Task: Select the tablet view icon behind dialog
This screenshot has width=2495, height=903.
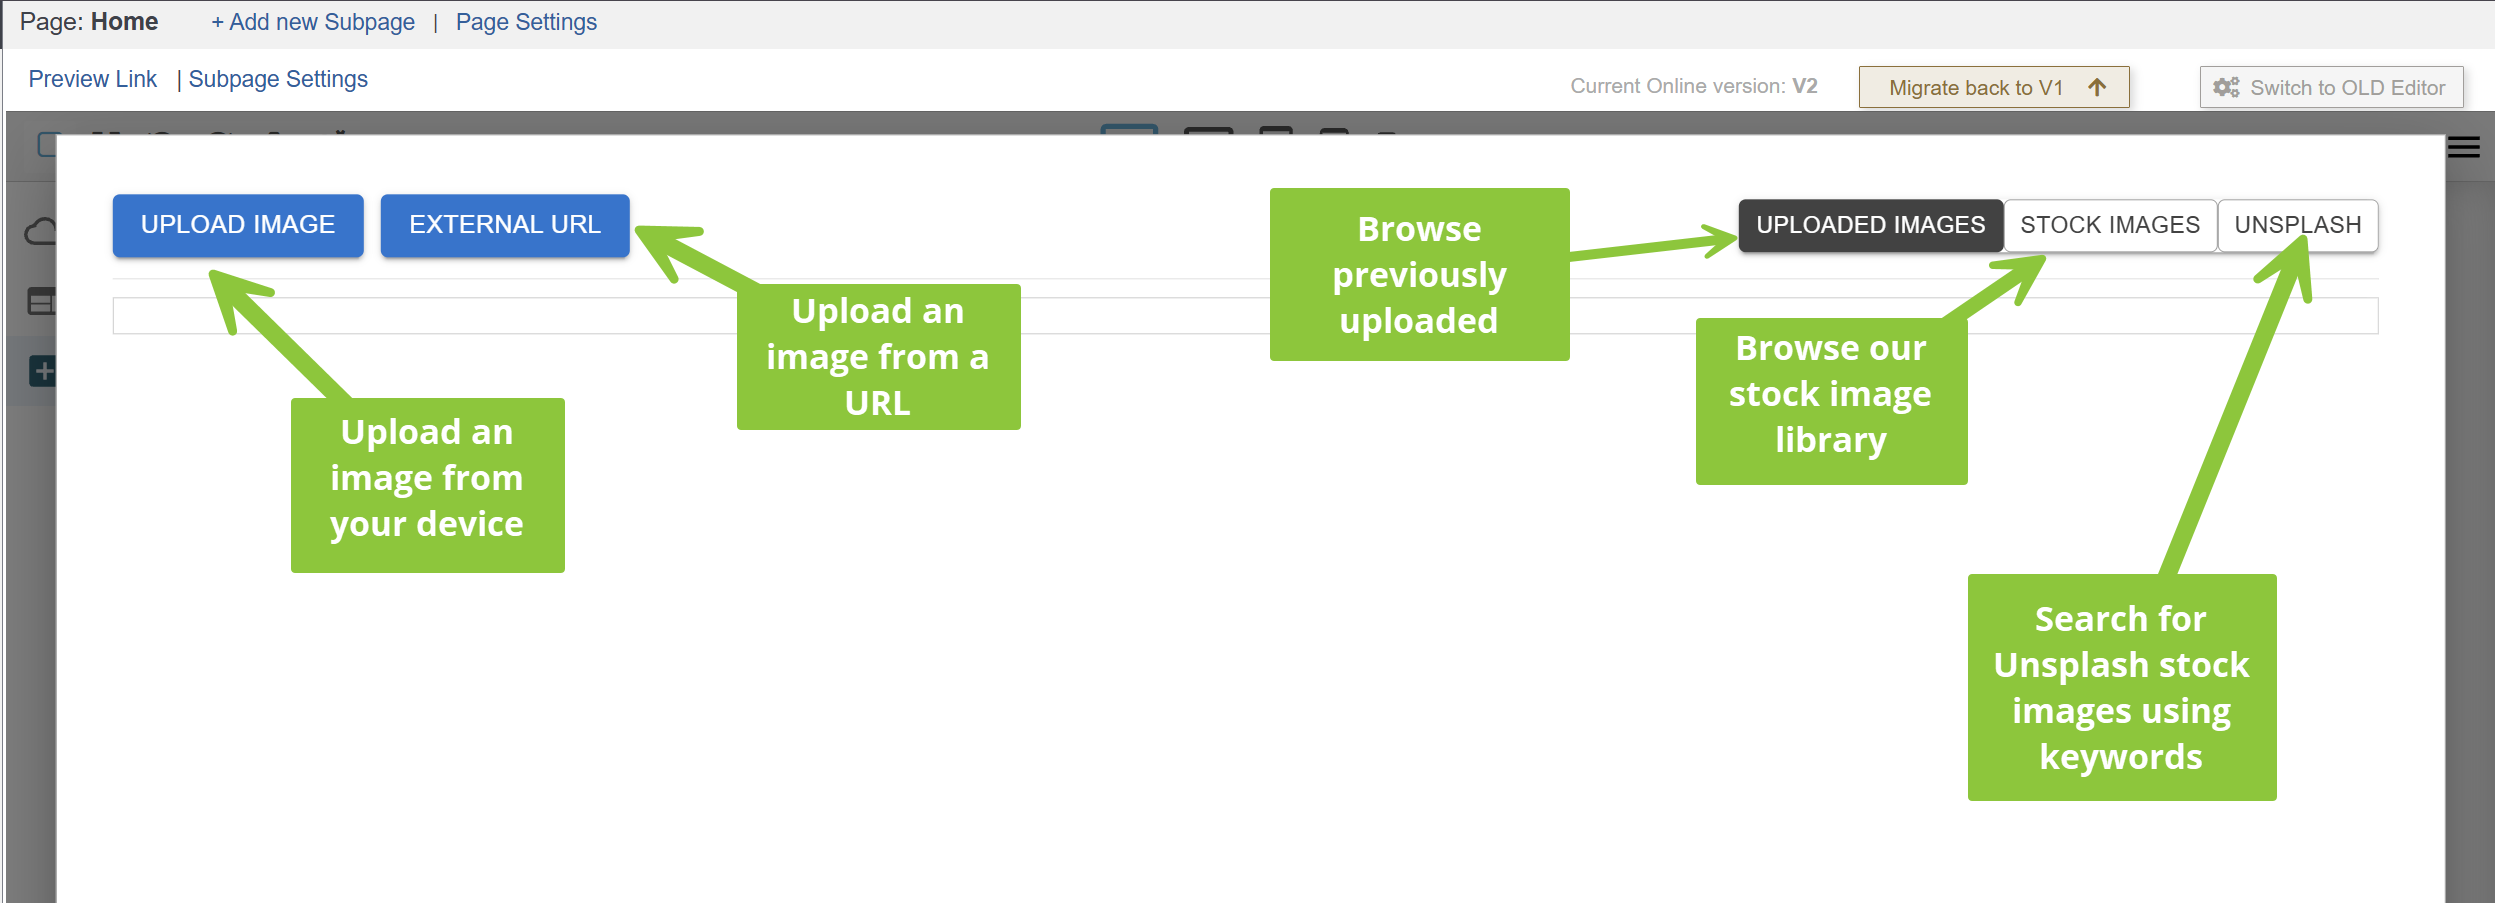Action: tap(1276, 130)
